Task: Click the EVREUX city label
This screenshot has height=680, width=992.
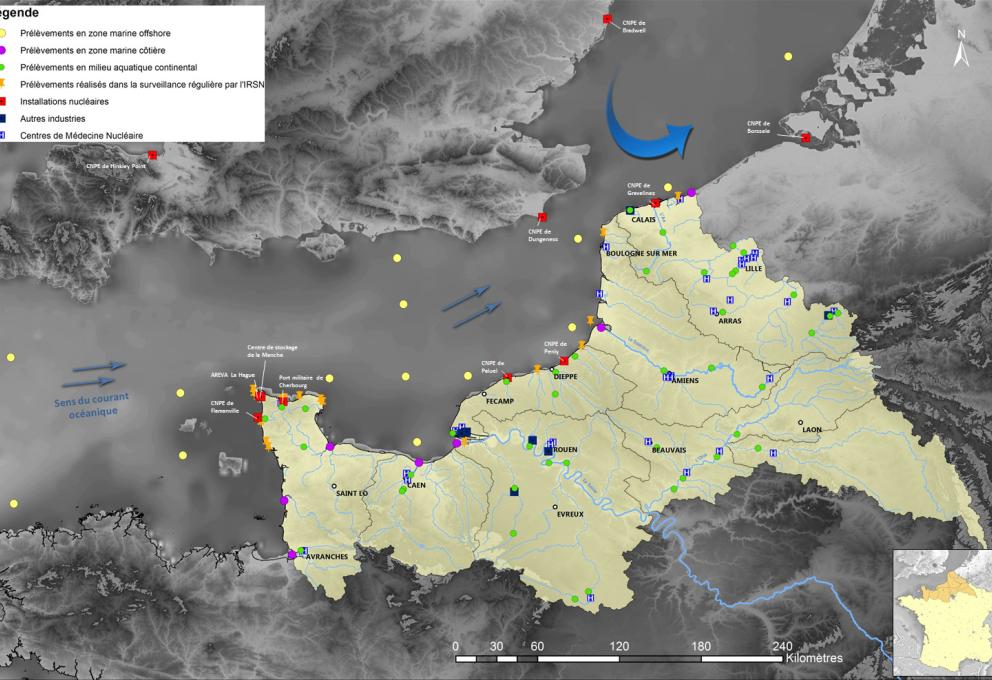Action: click(x=569, y=513)
